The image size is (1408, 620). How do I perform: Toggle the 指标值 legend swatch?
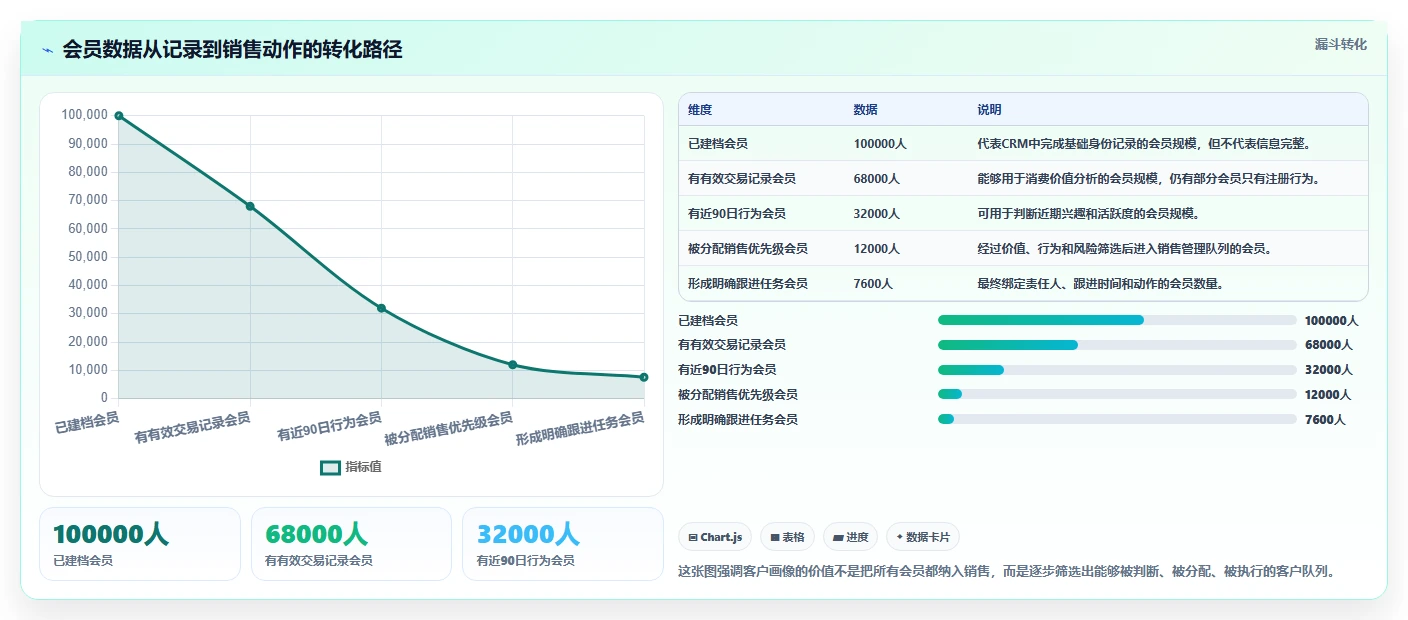point(330,467)
